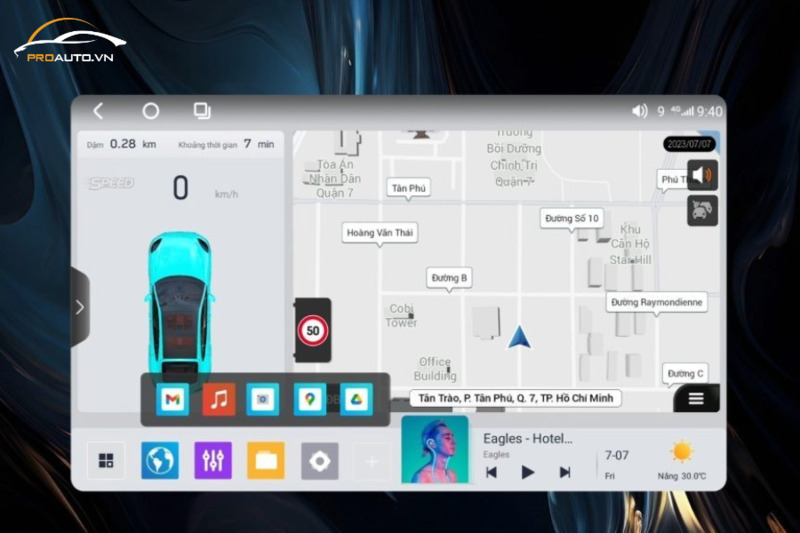Open Gmail app in the popup dock
The height and width of the screenshot is (533, 800).
coord(173,400)
